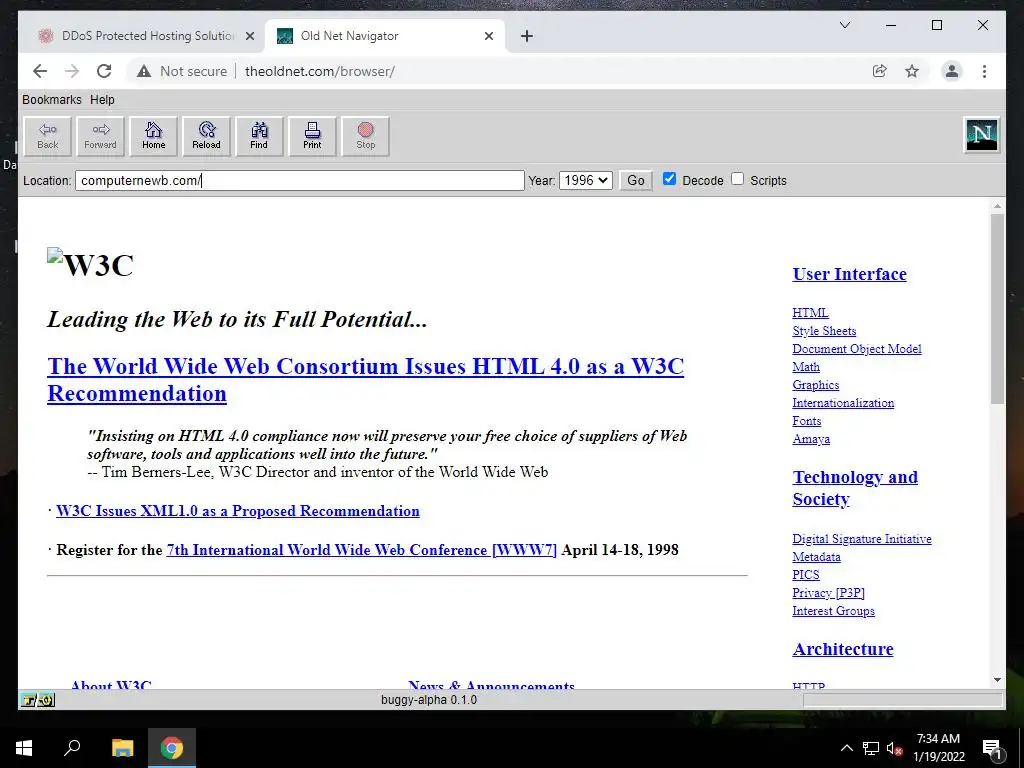Open Windows taskbar search
This screenshot has height=768, width=1024.
(x=72, y=748)
